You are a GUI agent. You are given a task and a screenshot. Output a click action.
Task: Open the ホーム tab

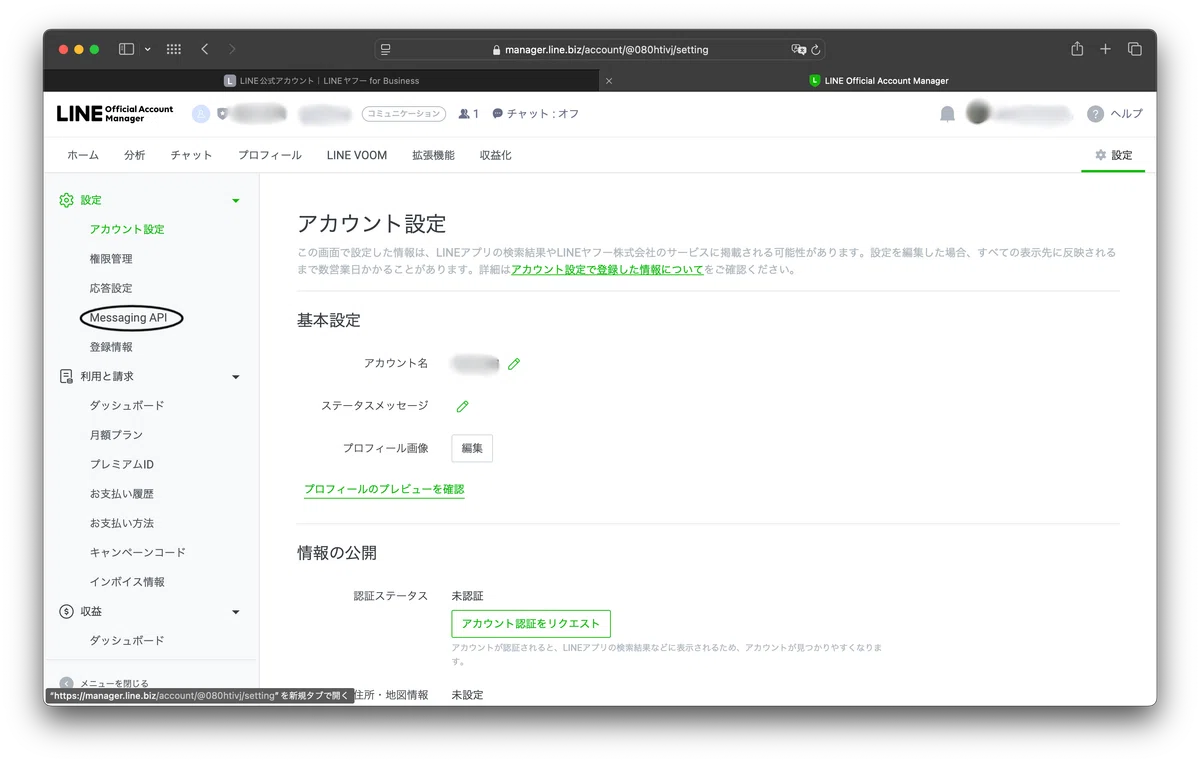point(83,155)
